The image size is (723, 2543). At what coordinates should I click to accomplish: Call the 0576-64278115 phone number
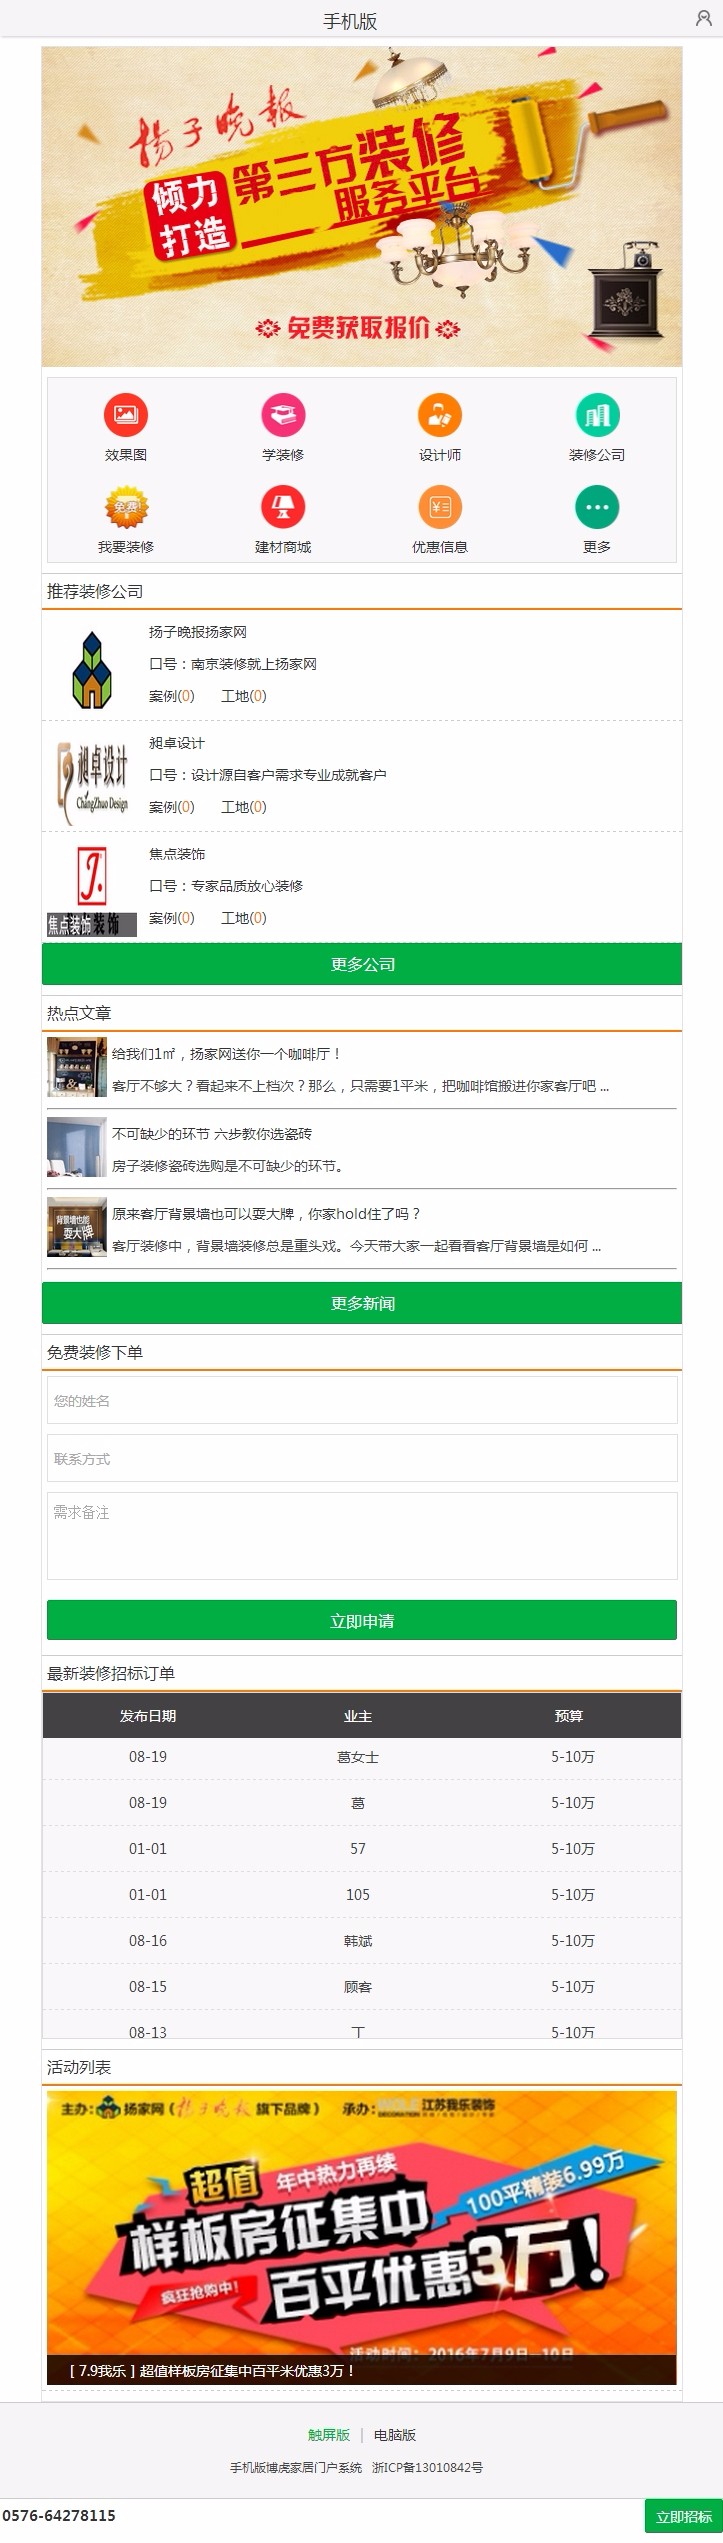coord(59,2516)
